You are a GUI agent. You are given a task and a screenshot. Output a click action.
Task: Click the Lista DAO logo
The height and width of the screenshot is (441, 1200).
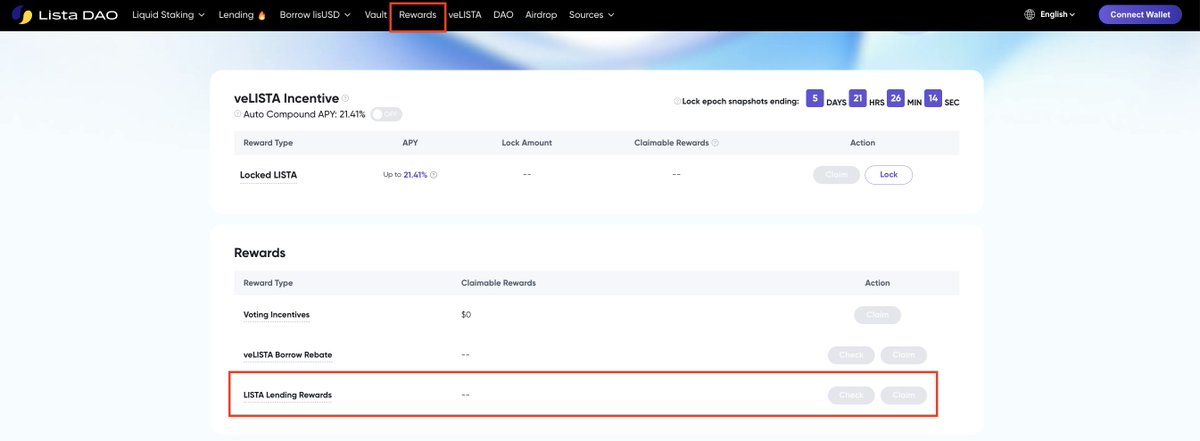[x=65, y=15]
